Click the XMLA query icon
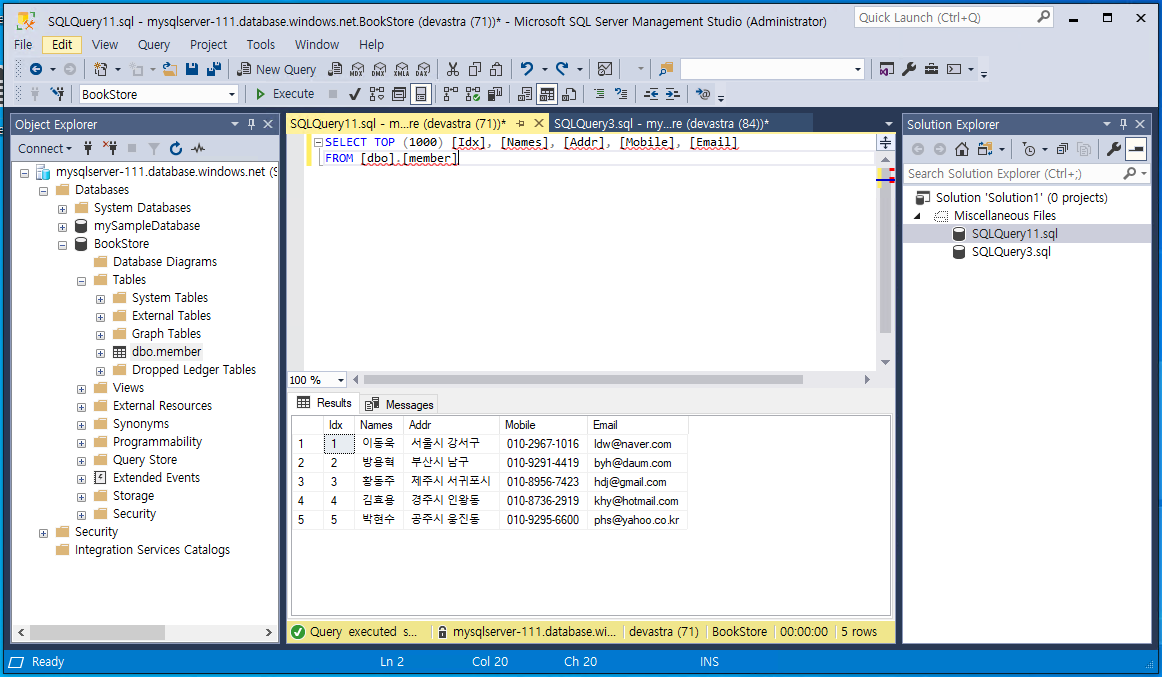Viewport: 1162px width, 677px height. [x=402, y=70]
